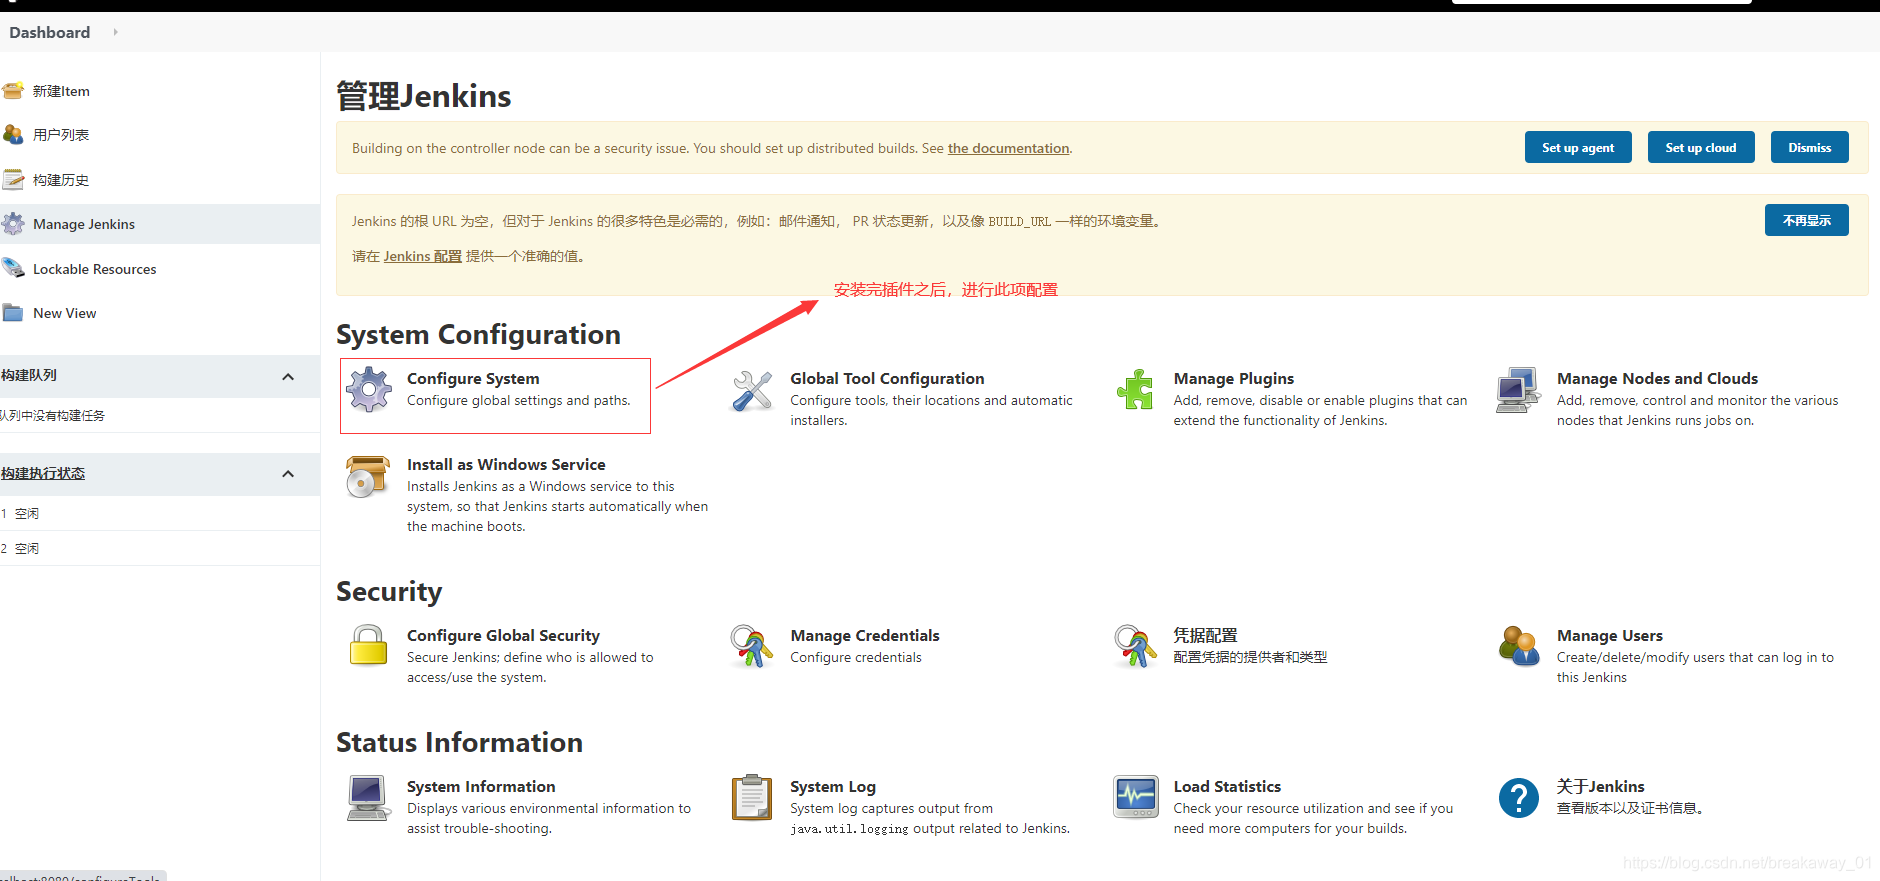The image size is (1880, 881).
Task: Click the 不再显示 button
Action: pos(1807,220)
